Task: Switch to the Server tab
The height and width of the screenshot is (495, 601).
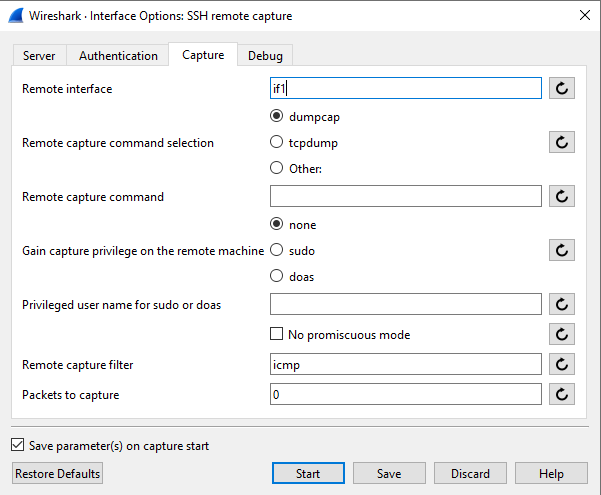Action: 39,56
